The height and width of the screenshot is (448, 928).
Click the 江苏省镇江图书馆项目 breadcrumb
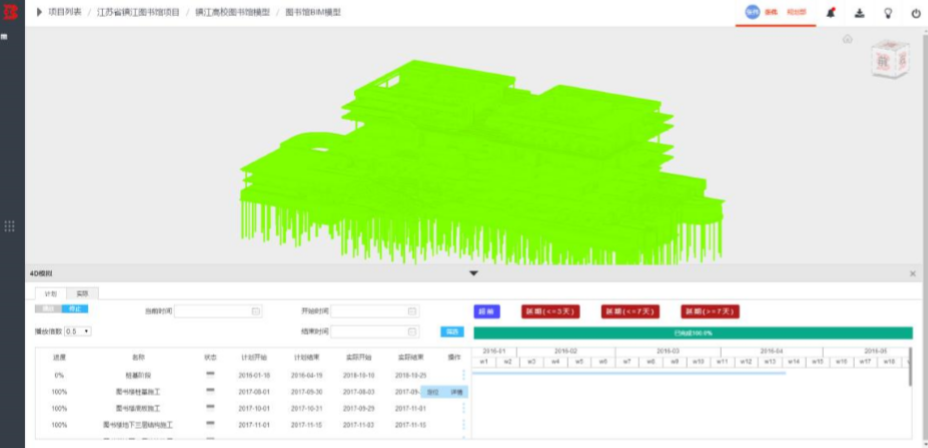138,12
